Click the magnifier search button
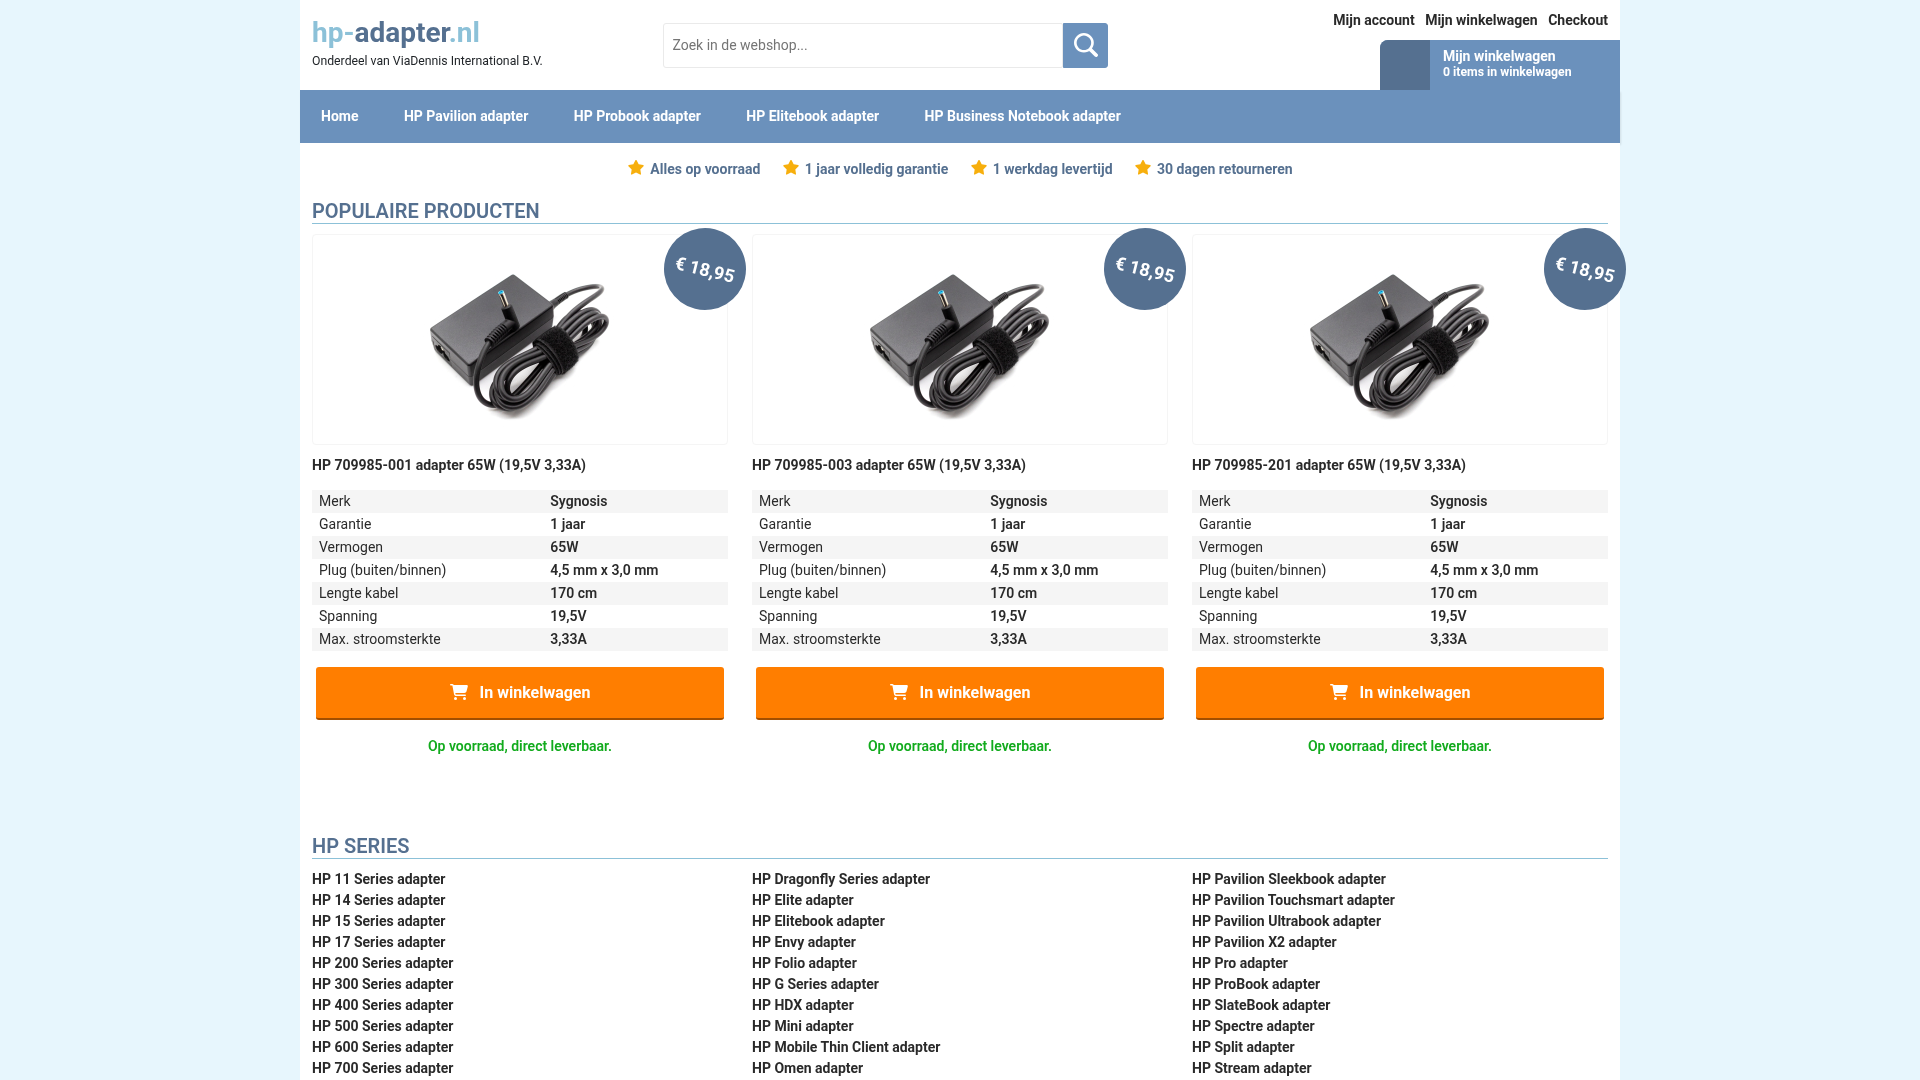 point(1085,45)
